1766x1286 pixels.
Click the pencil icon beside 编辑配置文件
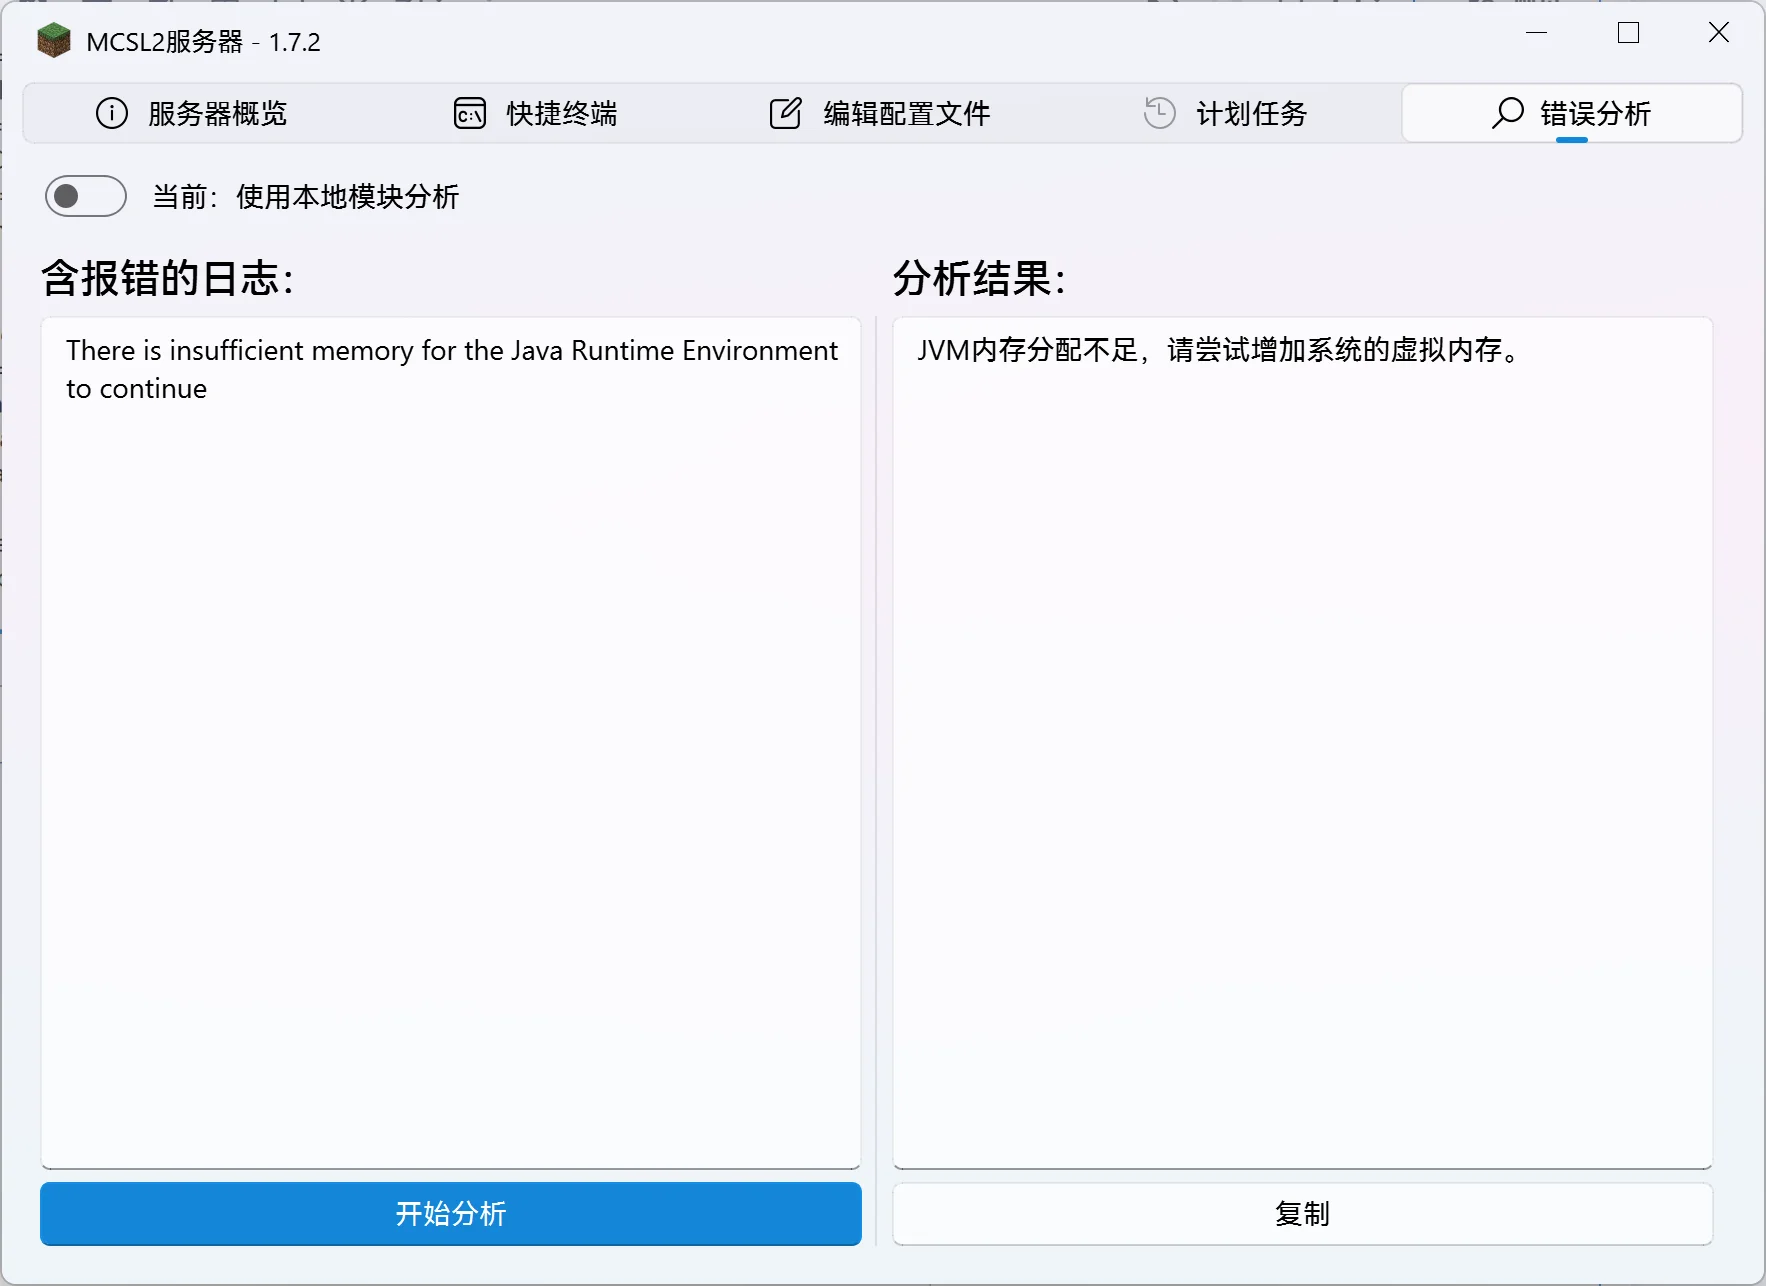point(786,113)
